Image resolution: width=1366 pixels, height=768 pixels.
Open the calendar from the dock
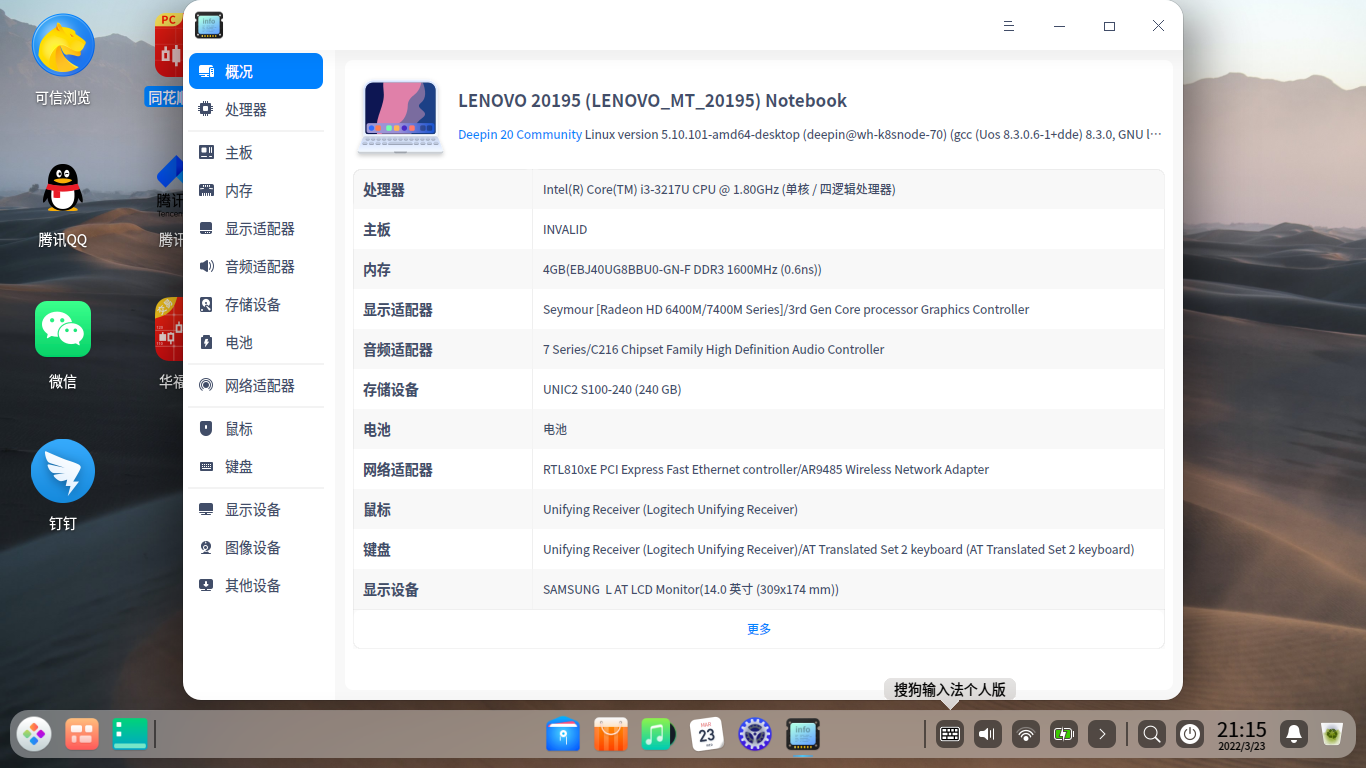click(706, 734)
